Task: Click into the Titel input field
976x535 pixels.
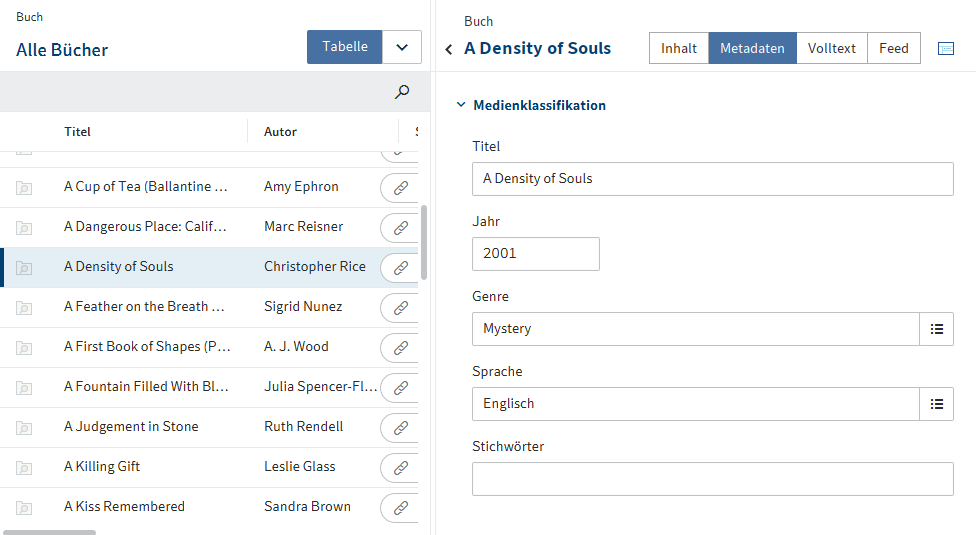Action: click(713, 179)
